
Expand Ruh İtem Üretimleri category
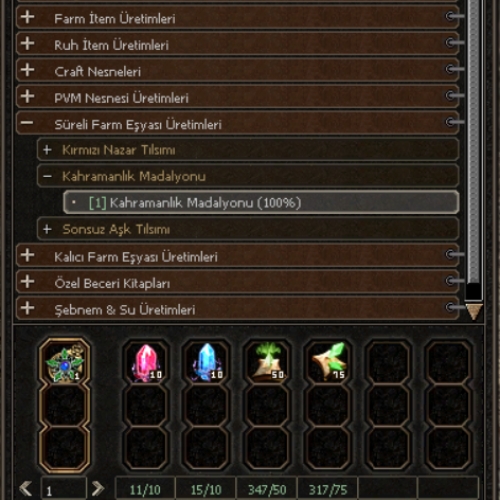237,44
